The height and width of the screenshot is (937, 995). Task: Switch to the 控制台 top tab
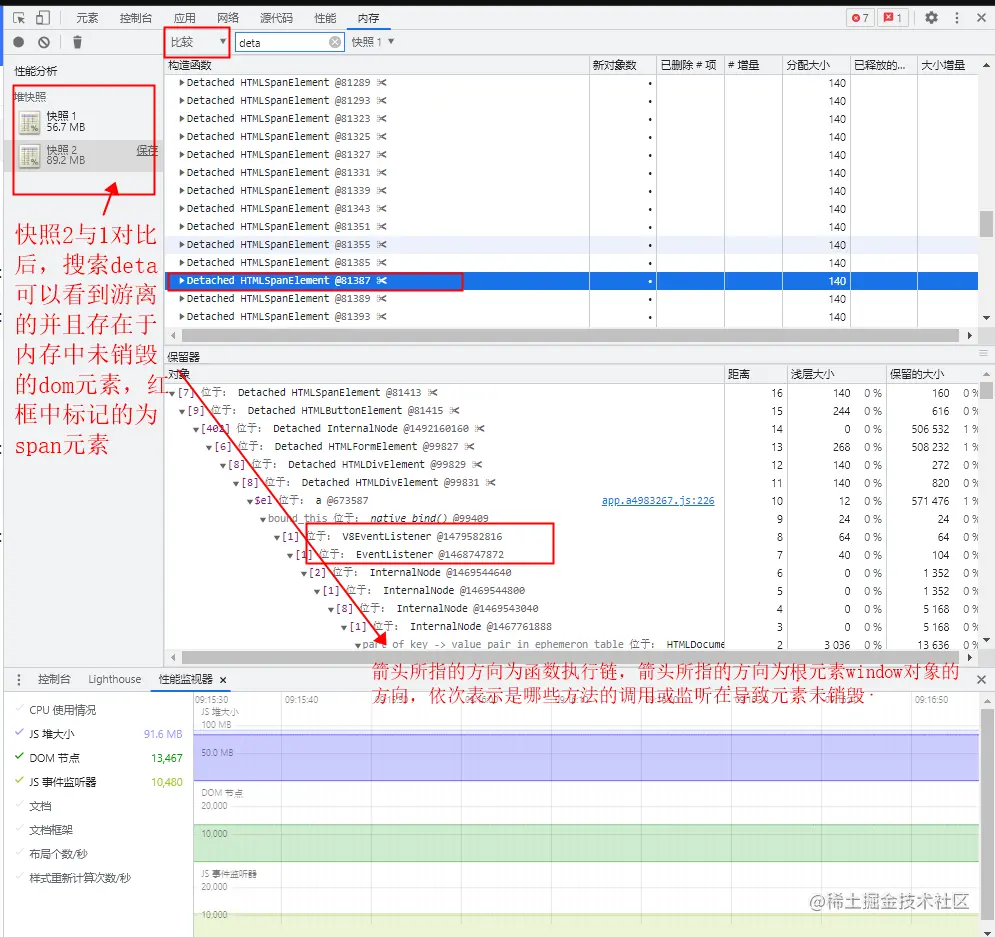[x=136, y=18]
